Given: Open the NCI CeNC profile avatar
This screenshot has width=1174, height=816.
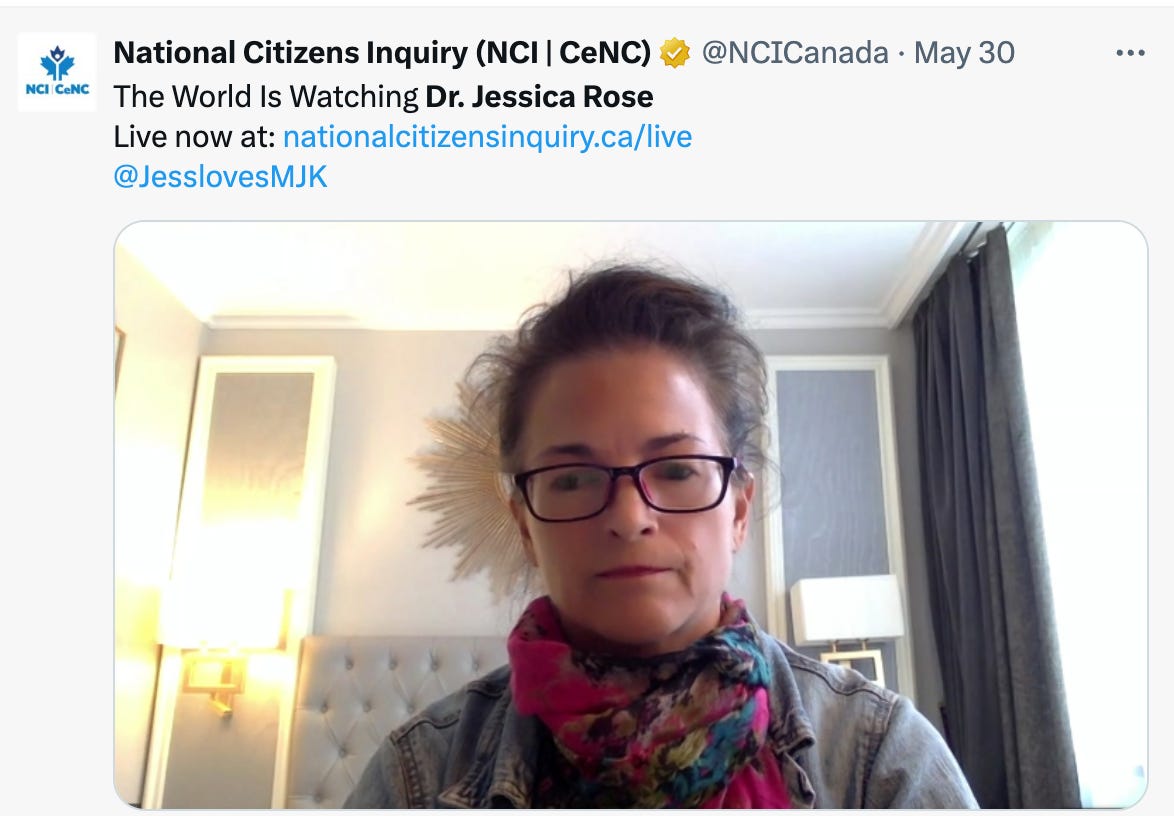Looking at the screenshot, I should [57, 72].
